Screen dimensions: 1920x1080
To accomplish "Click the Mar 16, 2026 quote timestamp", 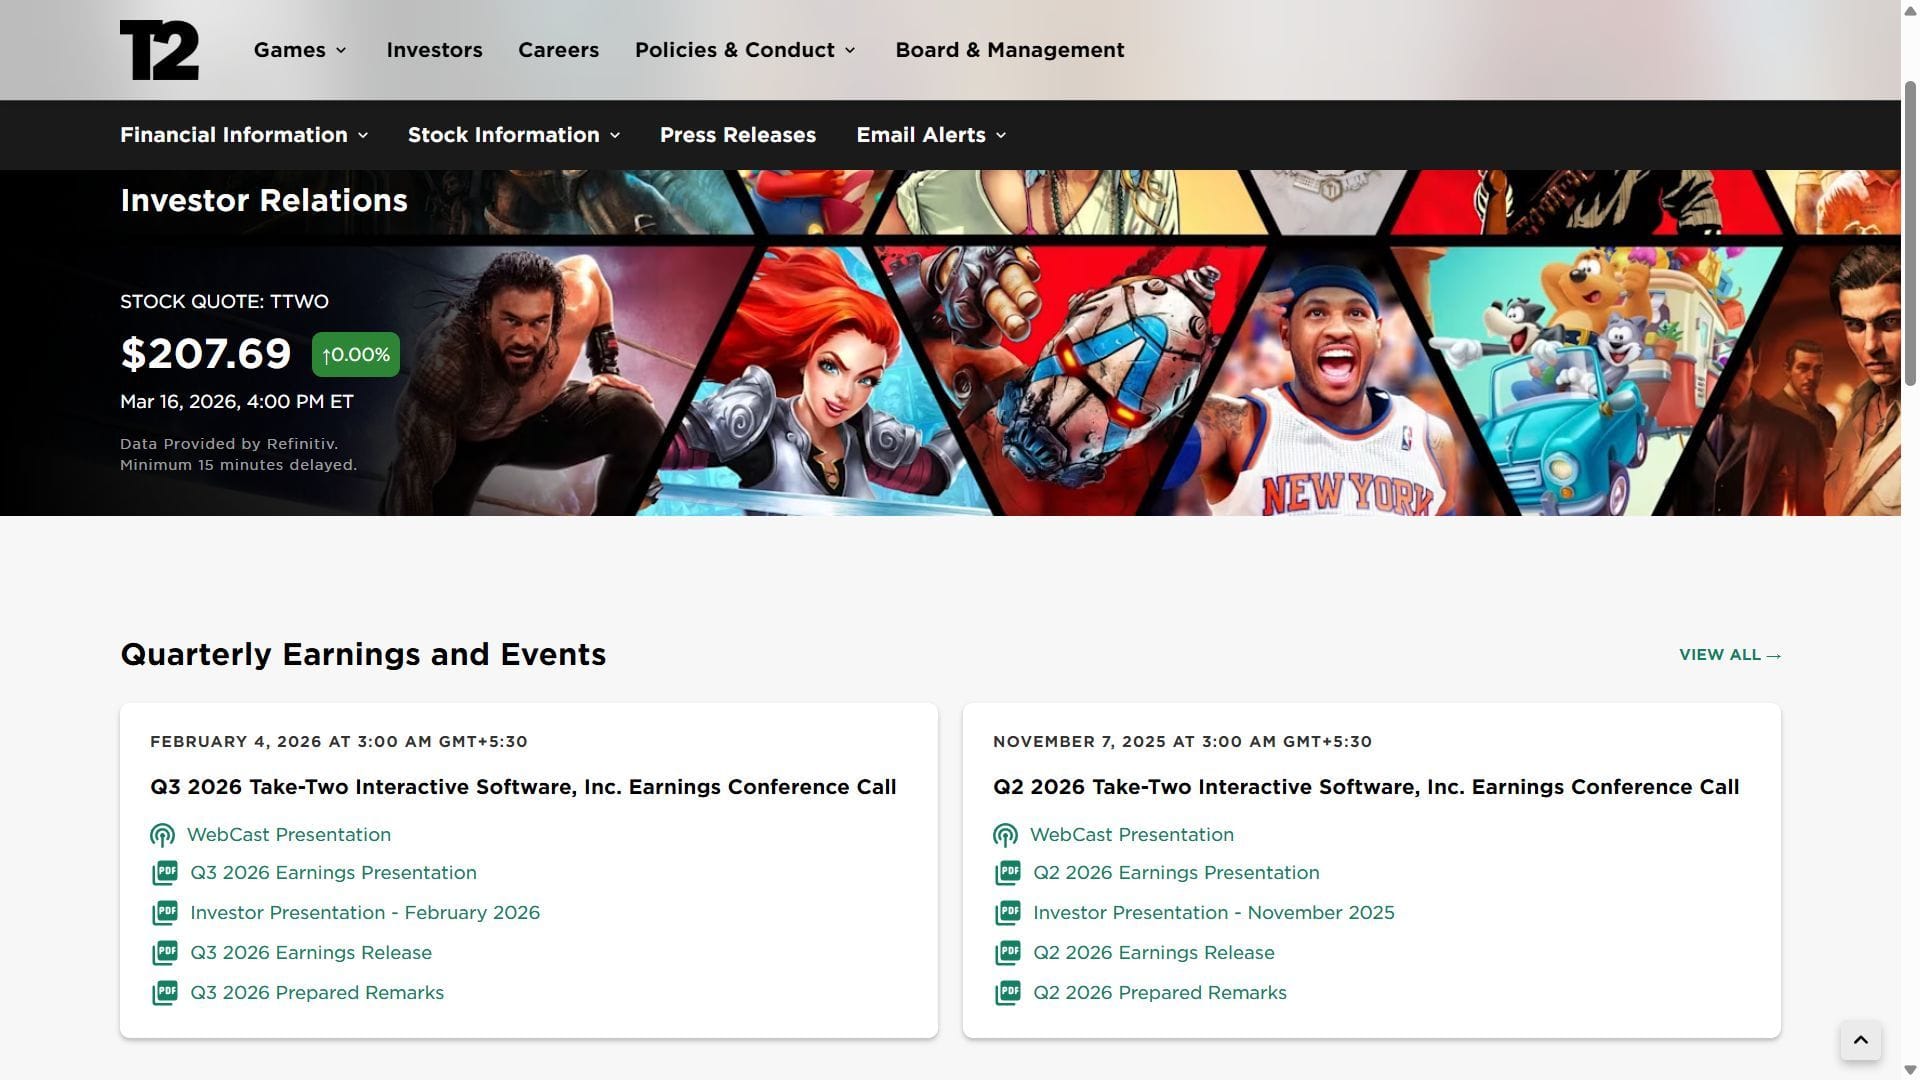I will tap(237, 402).
